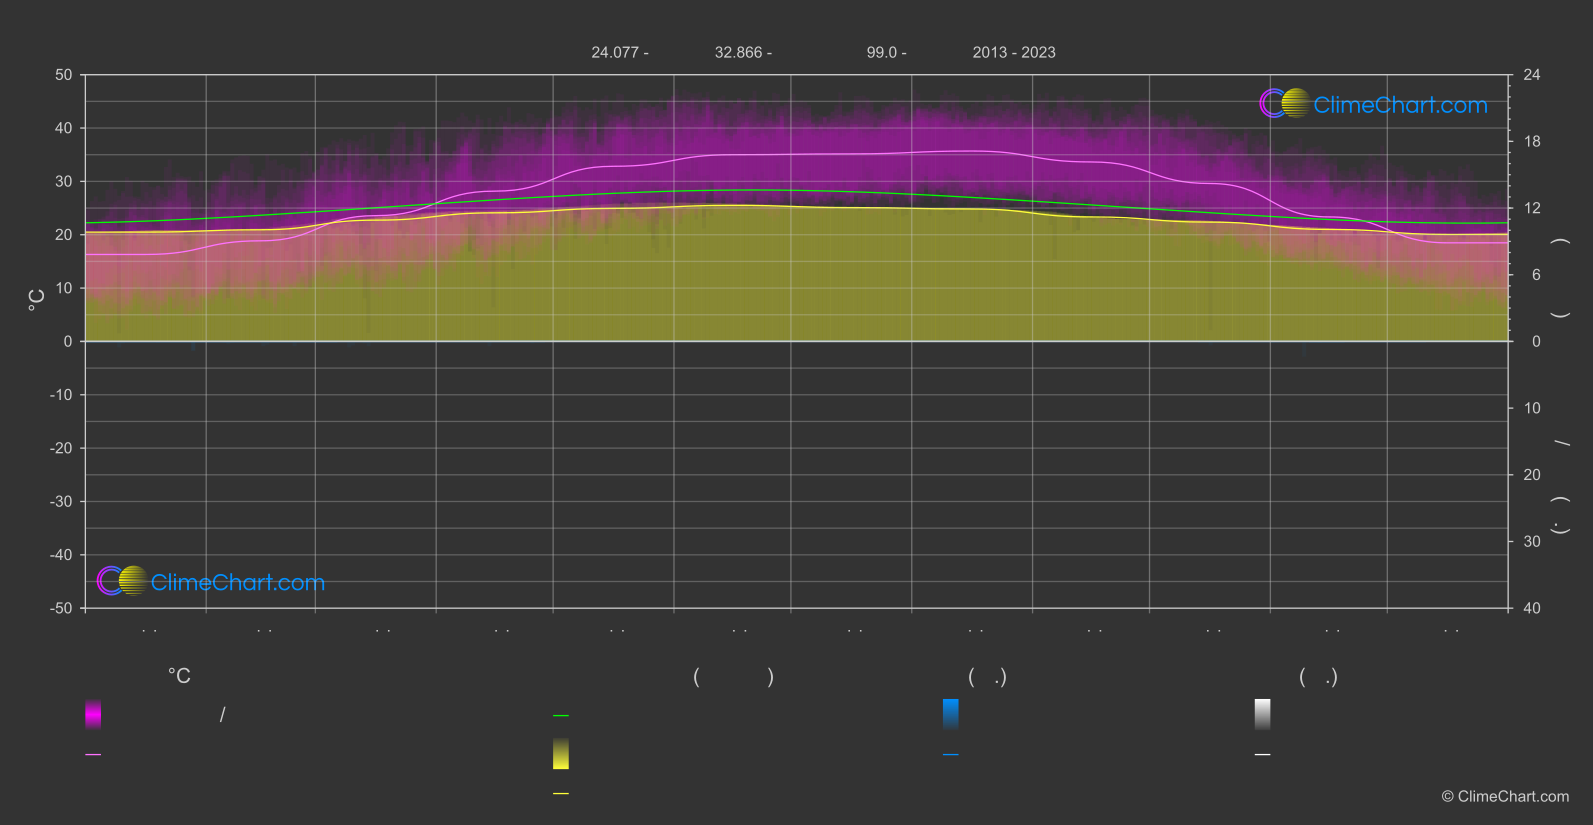The image size is (1593, 825).
Task: Click the magenta gradient legend swatch
Action: click(93, 714)
